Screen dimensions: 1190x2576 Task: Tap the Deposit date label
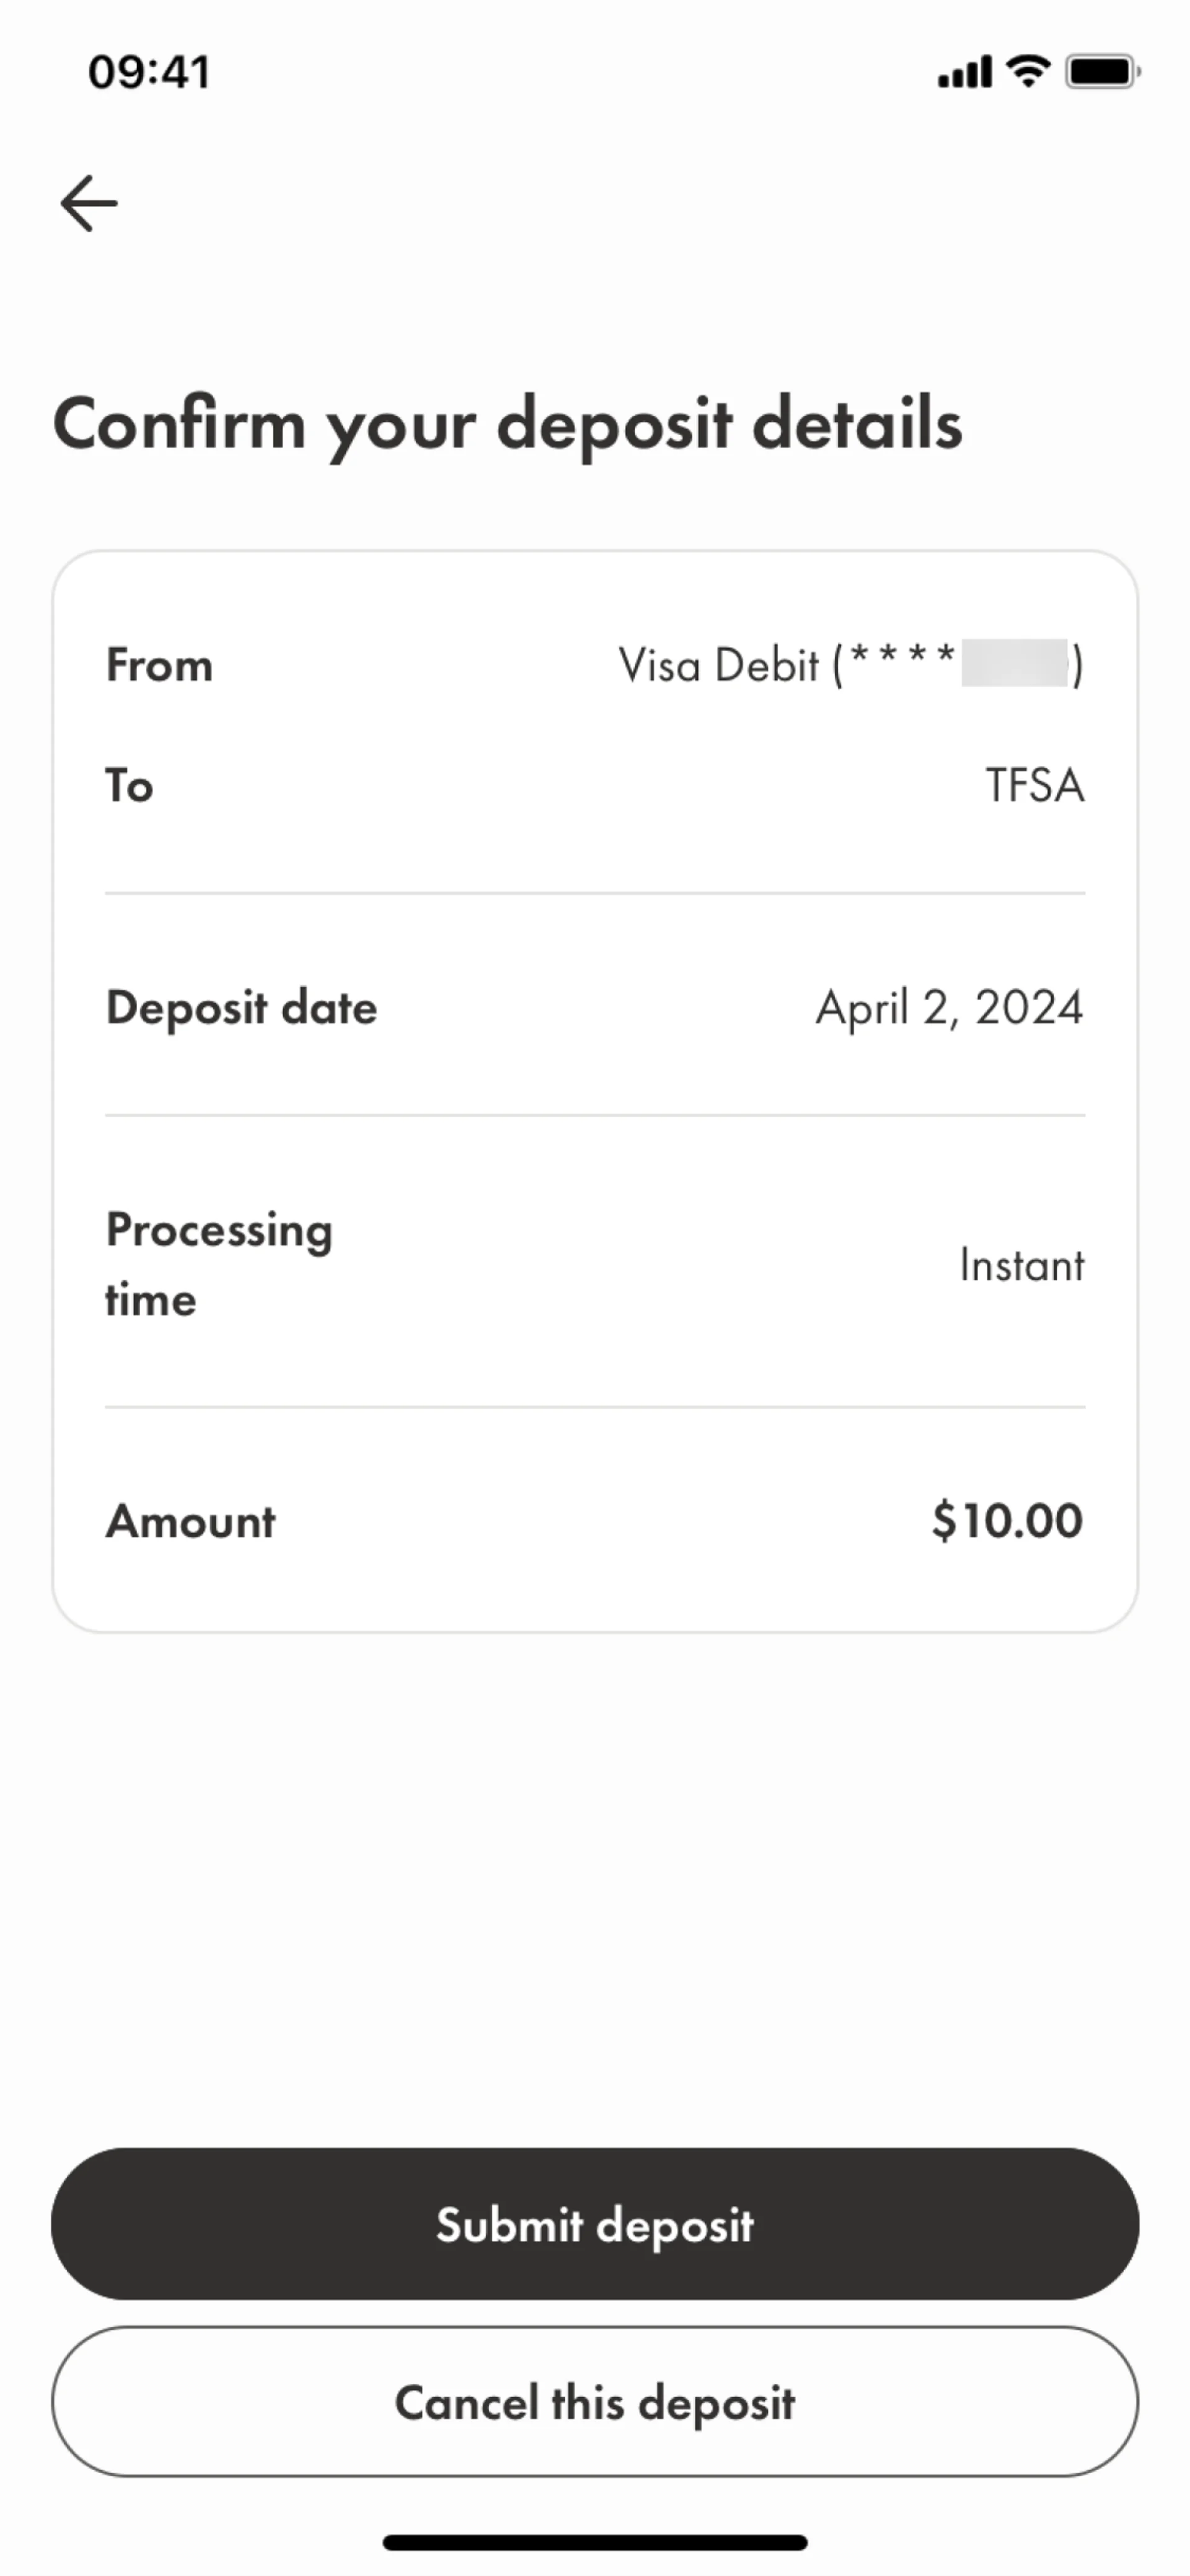coord(241,1007)
